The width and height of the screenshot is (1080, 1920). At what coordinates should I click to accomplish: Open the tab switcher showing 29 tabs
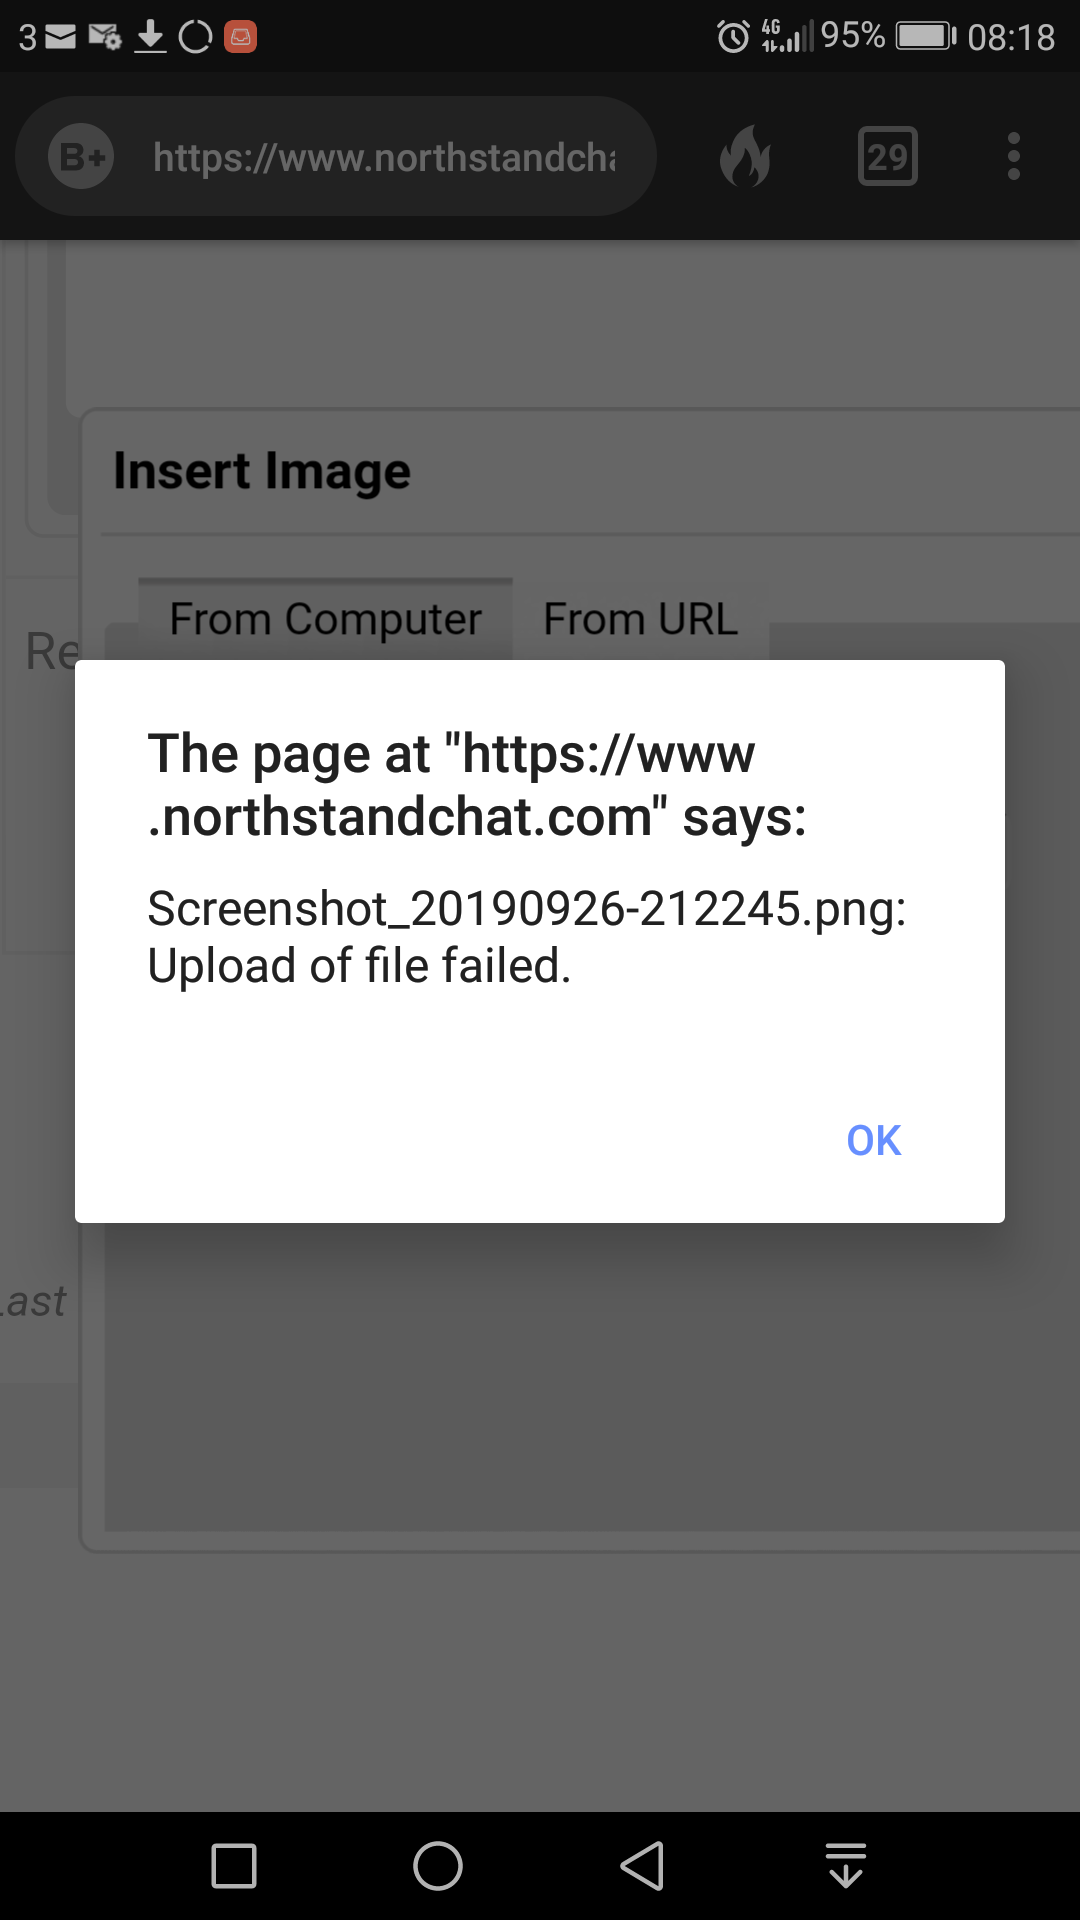pos(887,156)
